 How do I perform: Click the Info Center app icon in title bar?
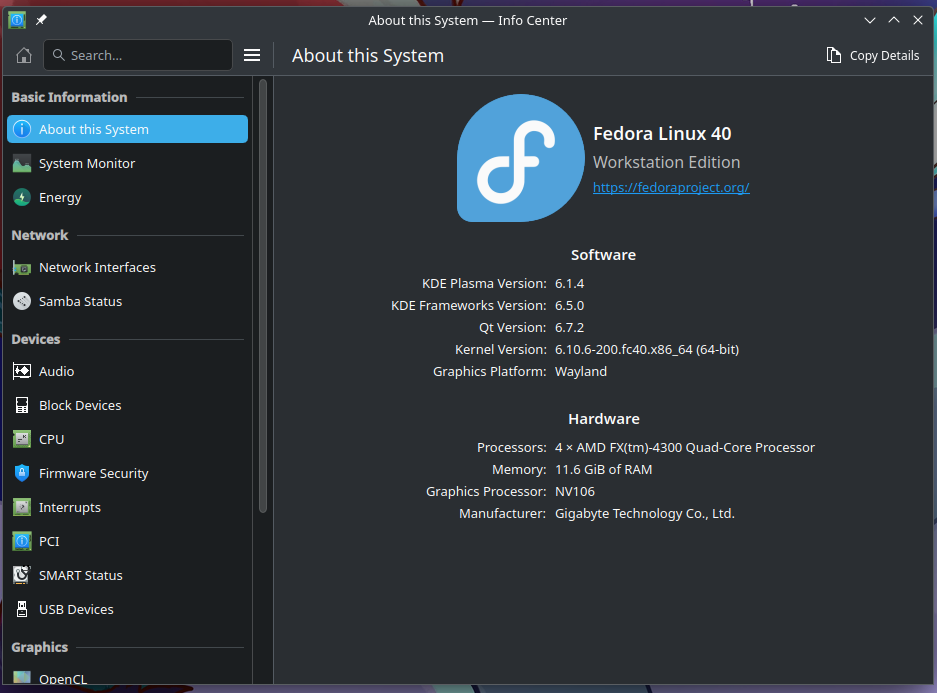coord(17,20)
